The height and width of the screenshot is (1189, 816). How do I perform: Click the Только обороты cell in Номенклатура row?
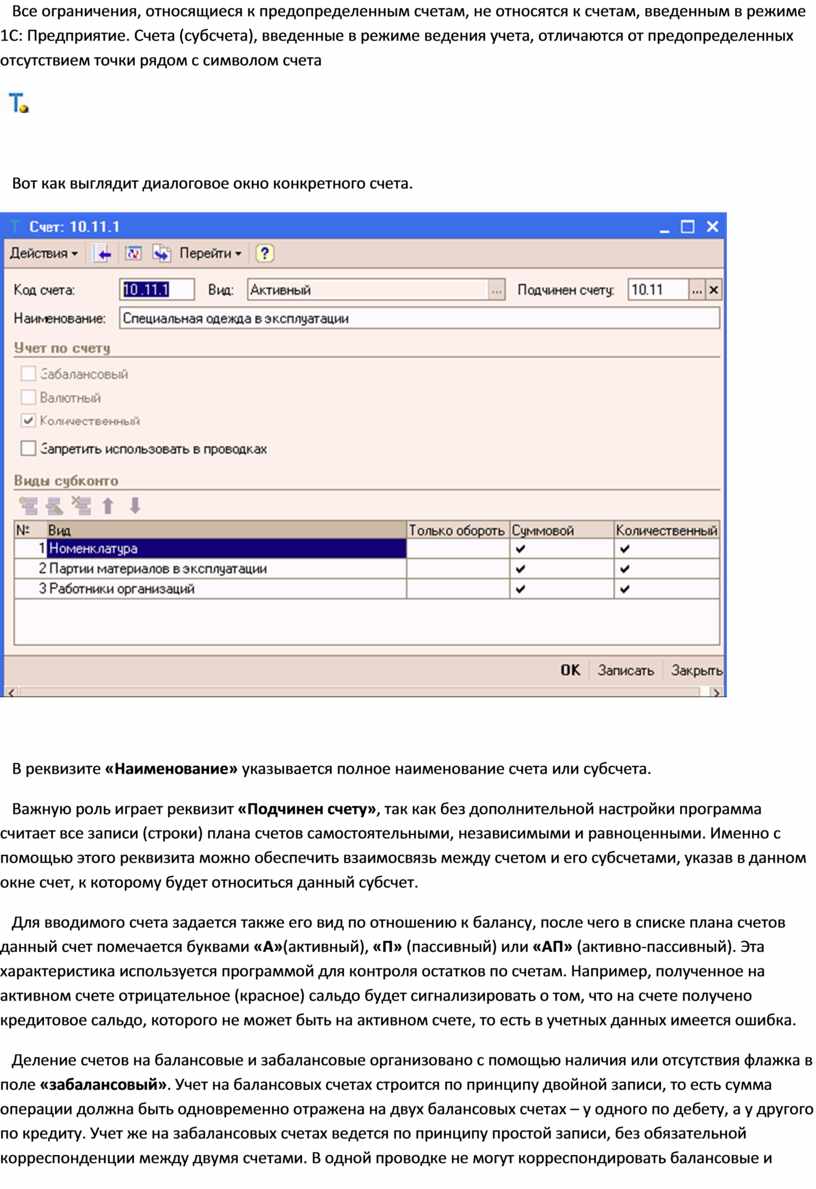pyautogui.click(x=458, y=549)
